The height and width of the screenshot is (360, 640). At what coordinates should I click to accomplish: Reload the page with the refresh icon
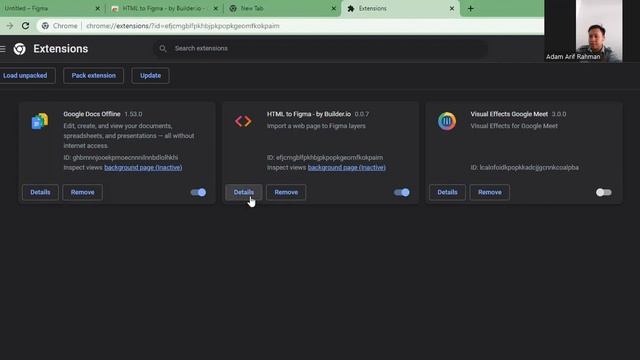[25, 26]
